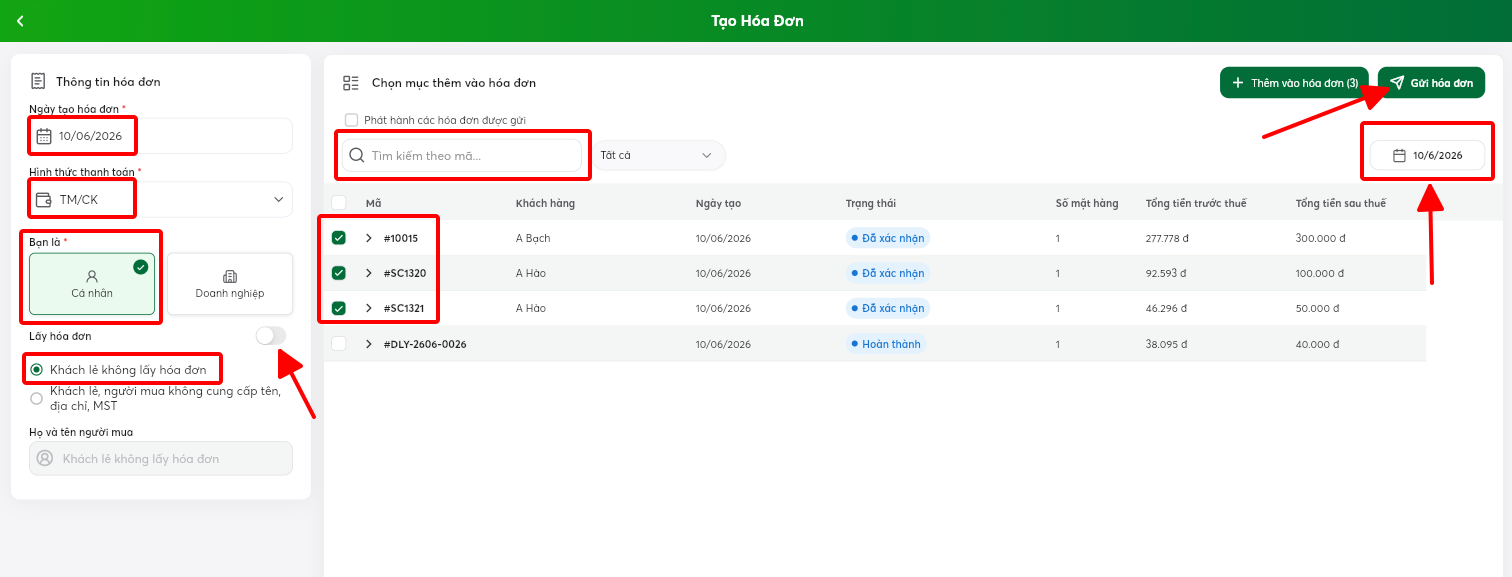Screen dimensions: 1512x577
Task: Expand row #DLY-2606-0026 details
Action: point(369,344)
